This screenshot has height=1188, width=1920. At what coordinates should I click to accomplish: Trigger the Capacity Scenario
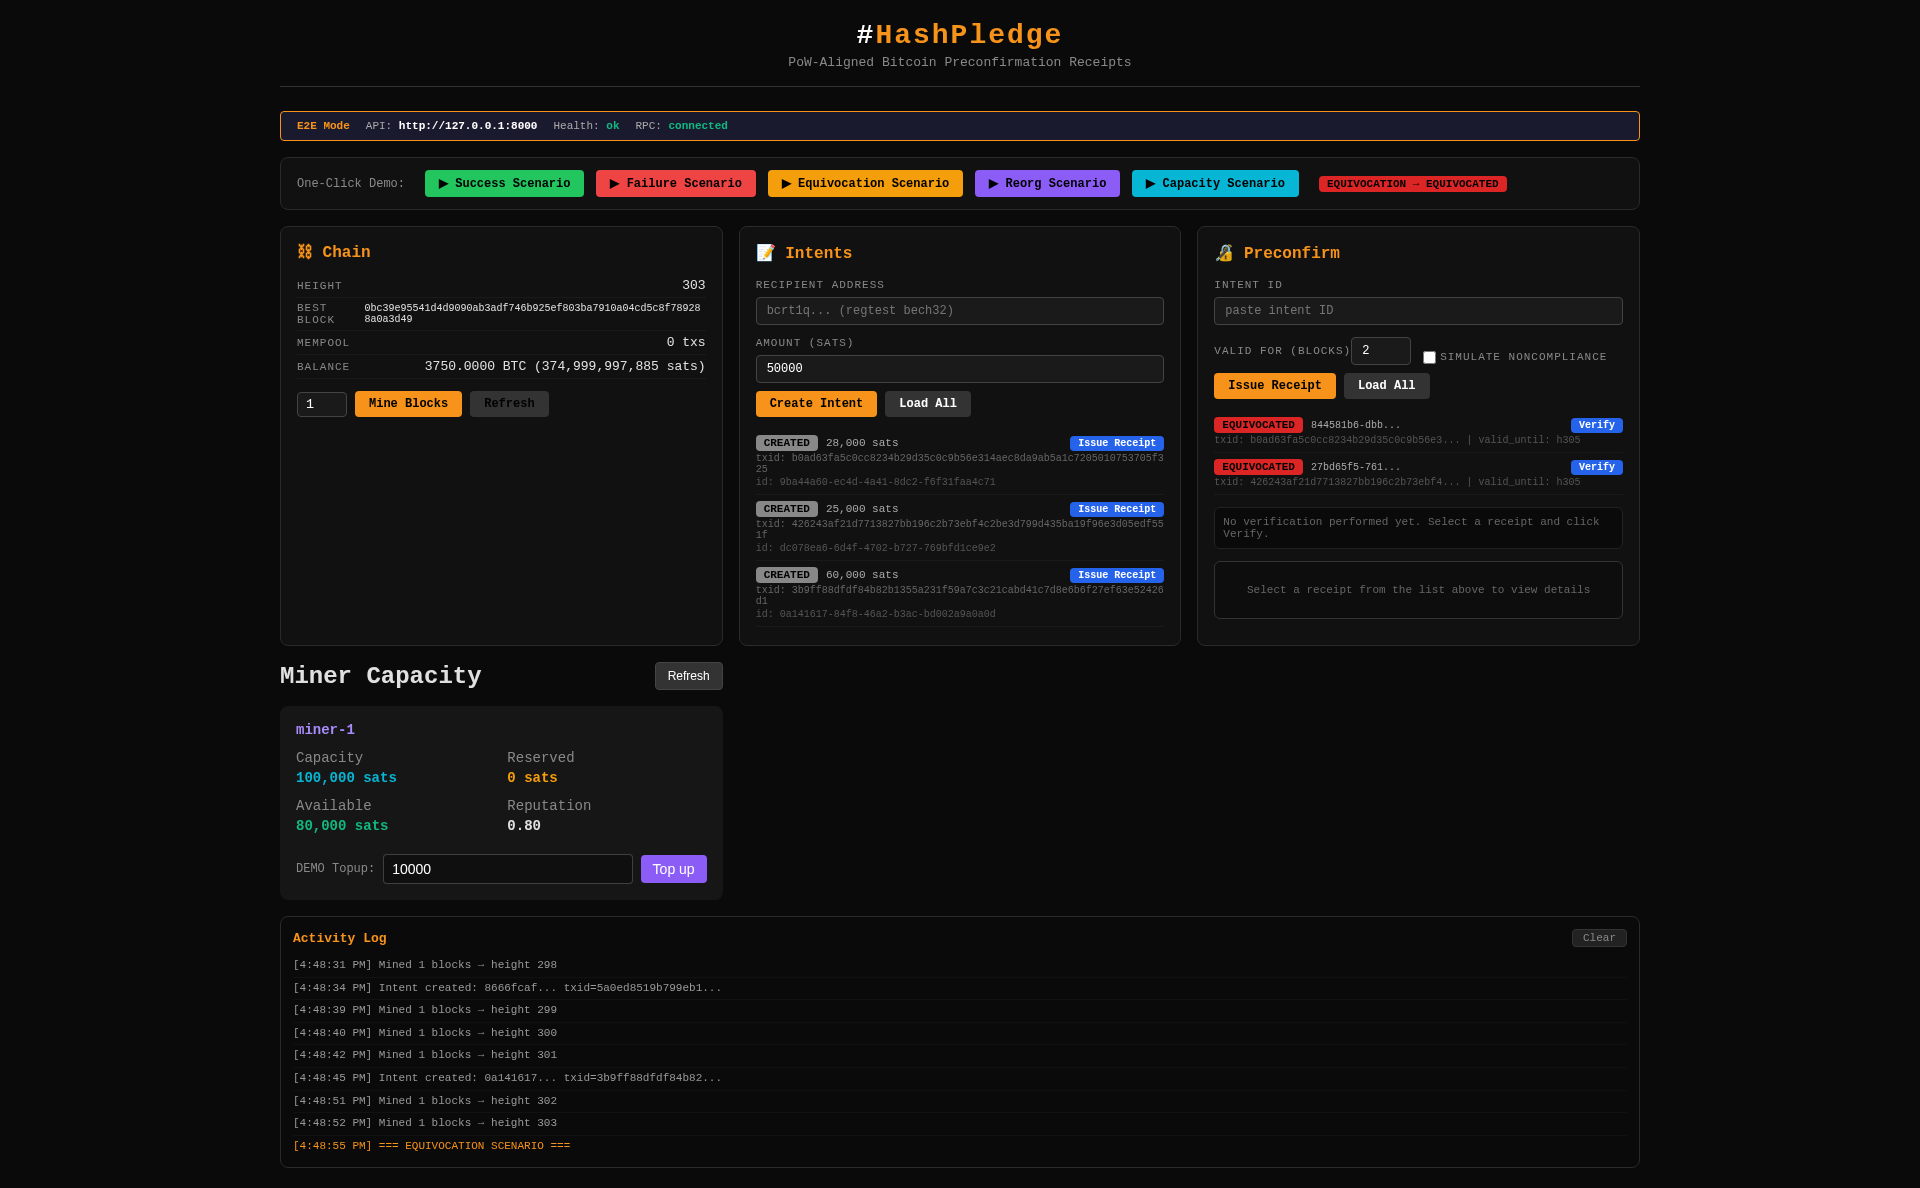pyautogui.click(x=1215, y=184)
